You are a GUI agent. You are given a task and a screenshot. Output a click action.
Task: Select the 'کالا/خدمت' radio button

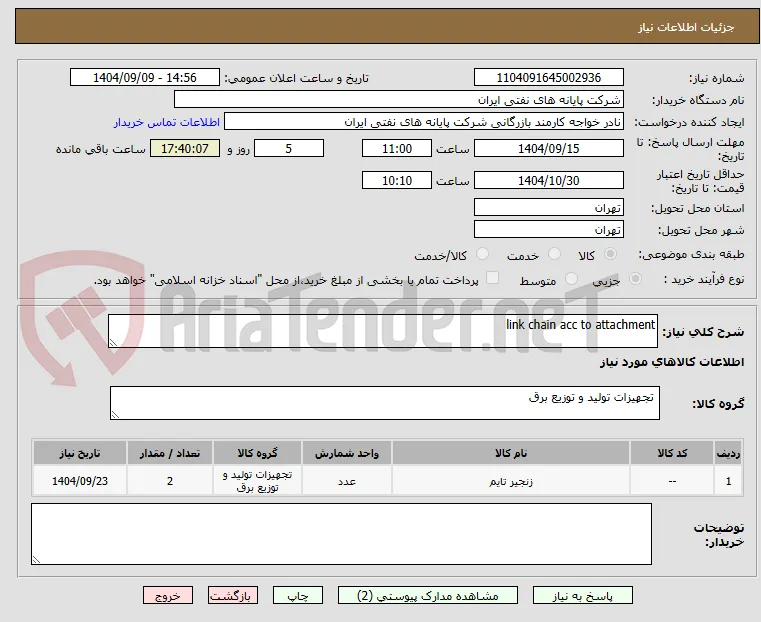point(482,254)
